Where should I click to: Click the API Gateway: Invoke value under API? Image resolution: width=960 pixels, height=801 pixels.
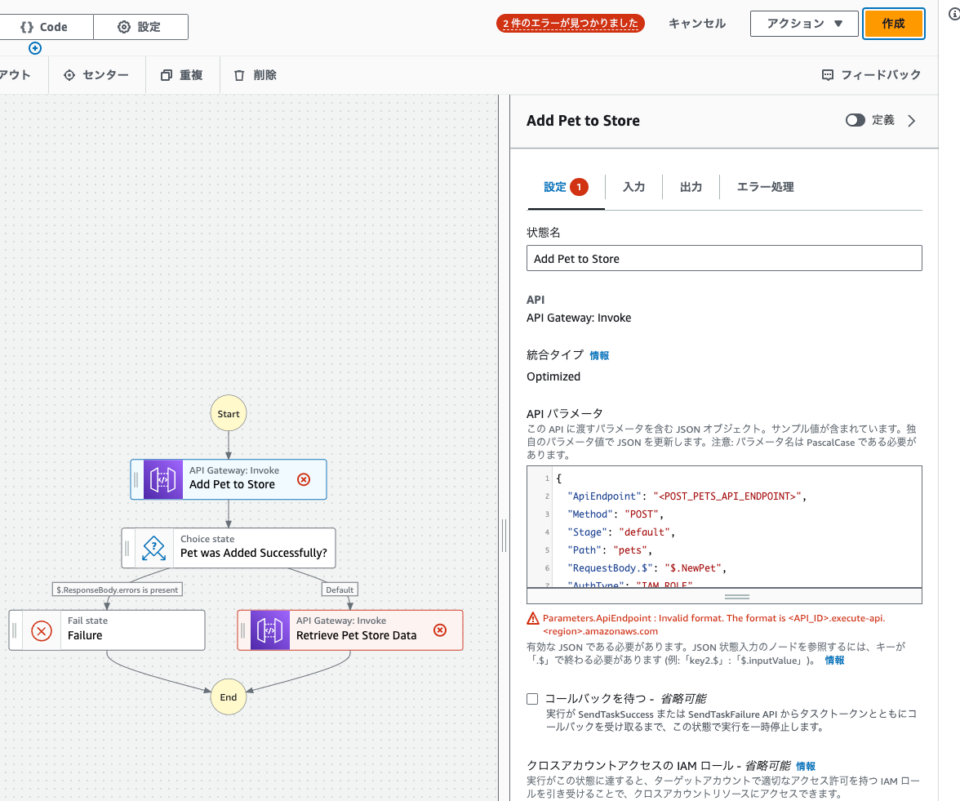click(579, 318)
